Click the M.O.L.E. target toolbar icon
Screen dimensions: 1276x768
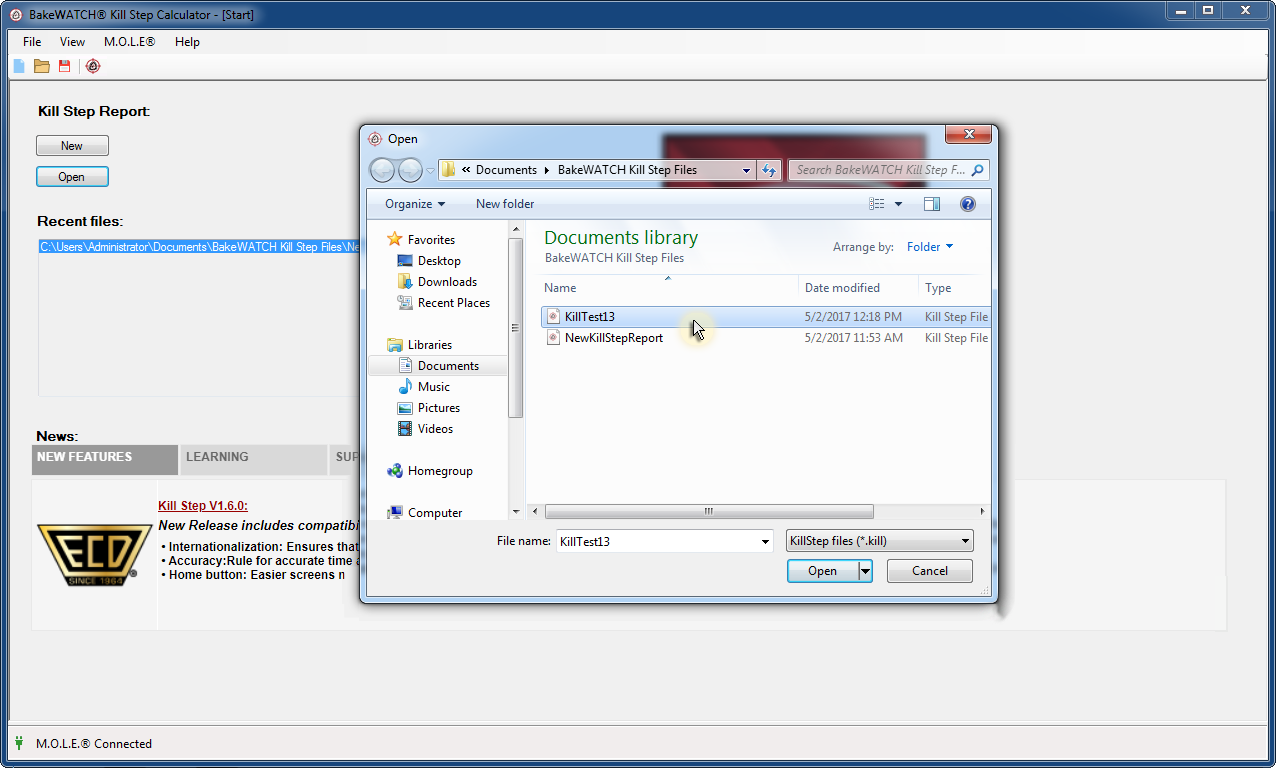(x=93, y=66)
